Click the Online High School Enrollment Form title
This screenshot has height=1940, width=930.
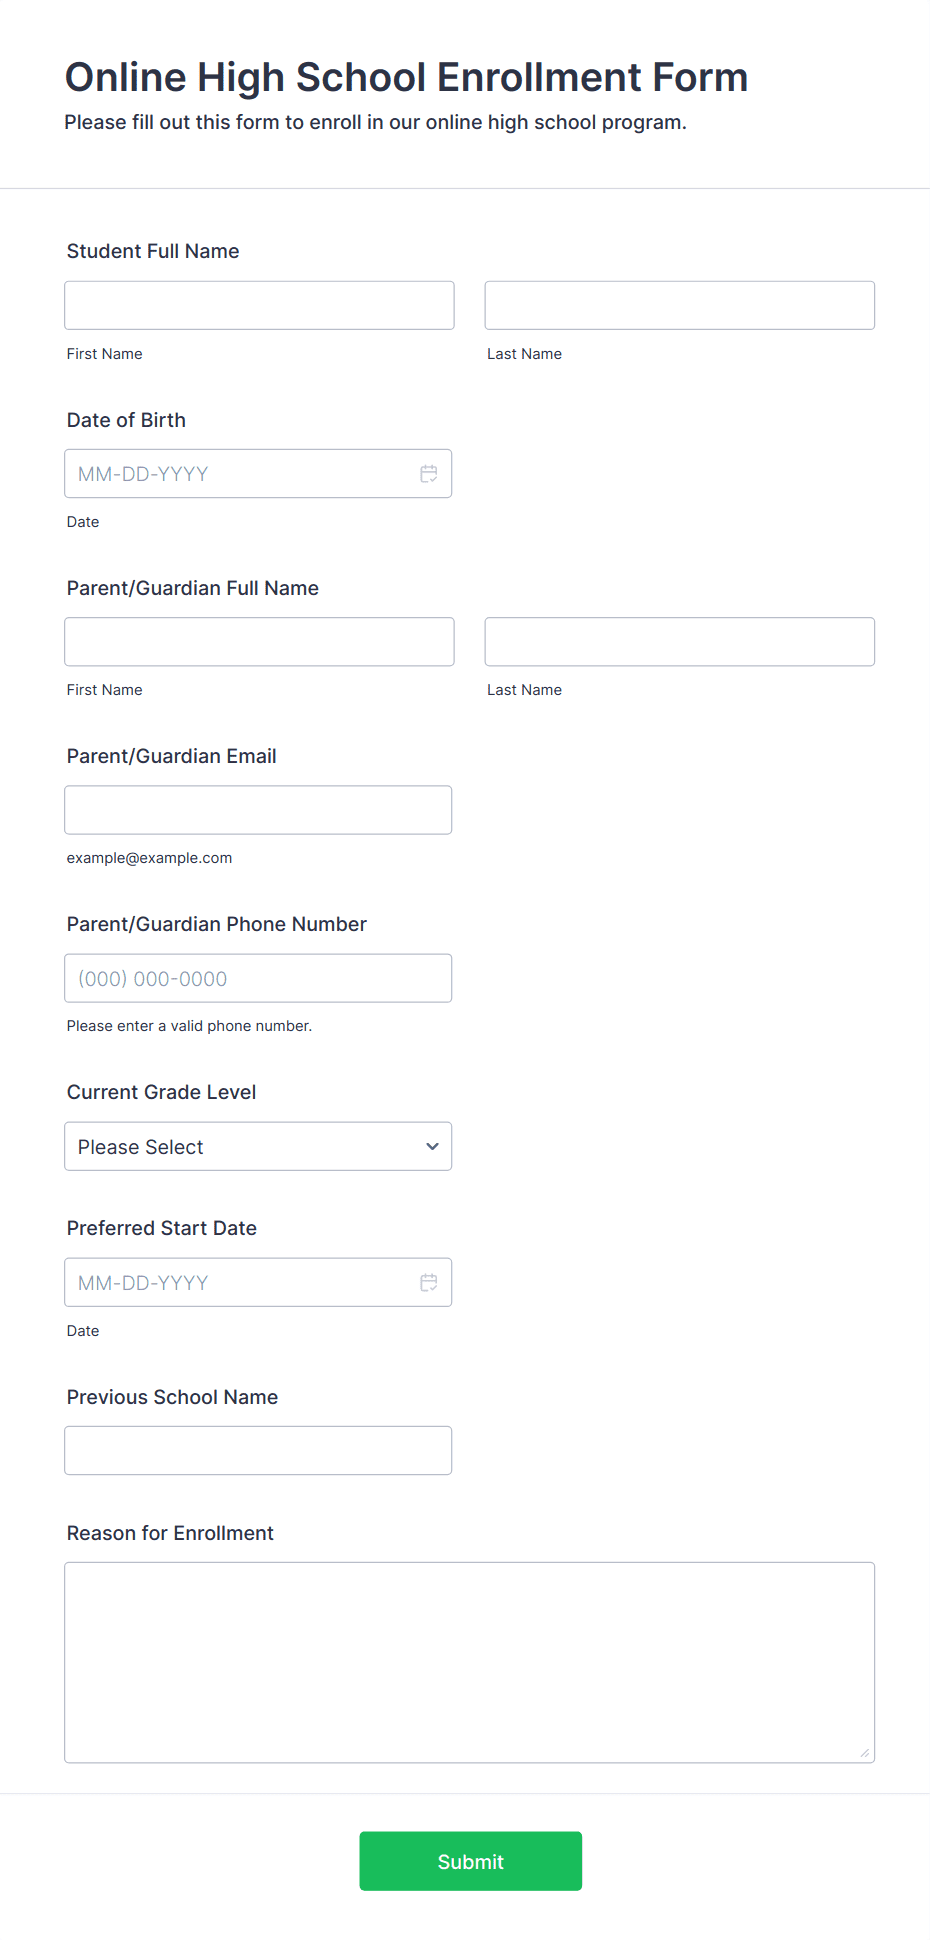point(406,76)
